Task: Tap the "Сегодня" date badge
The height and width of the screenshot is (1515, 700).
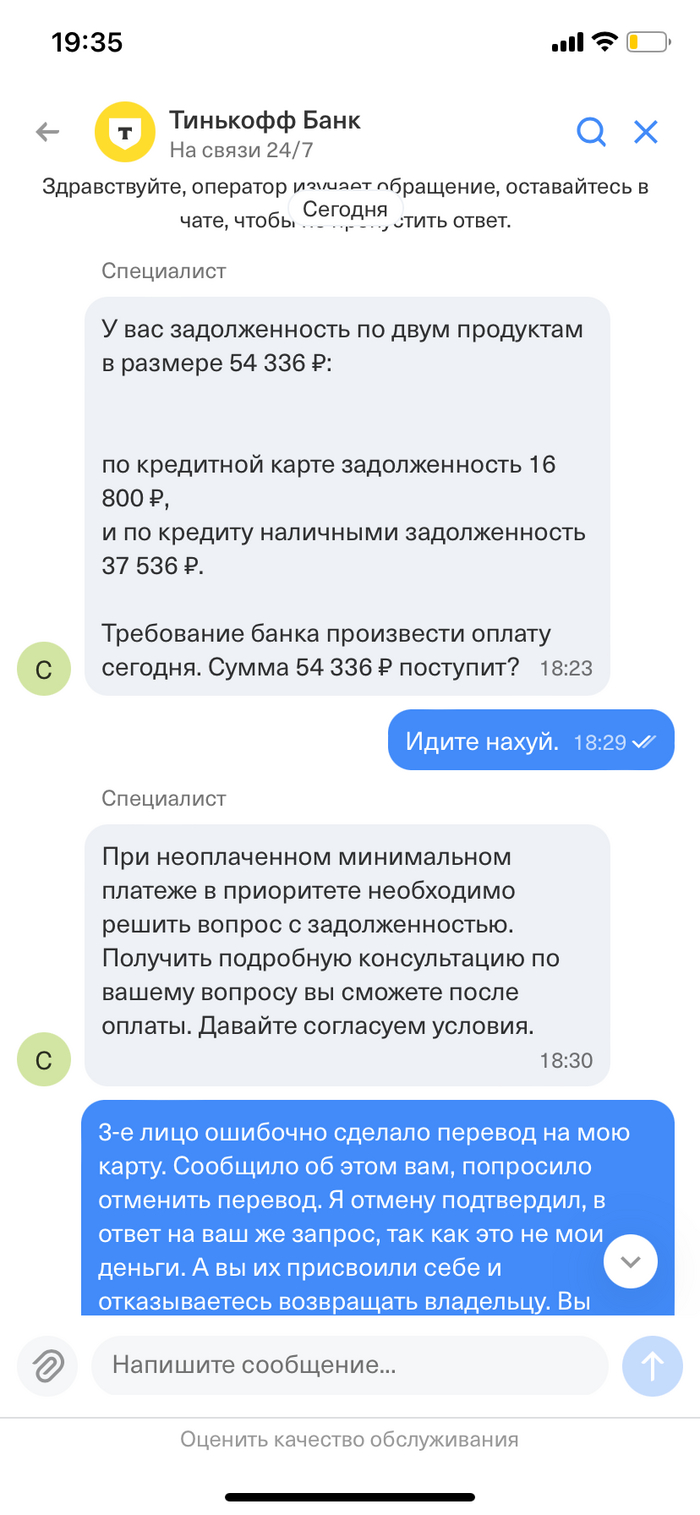Action: tap(344, 210)
